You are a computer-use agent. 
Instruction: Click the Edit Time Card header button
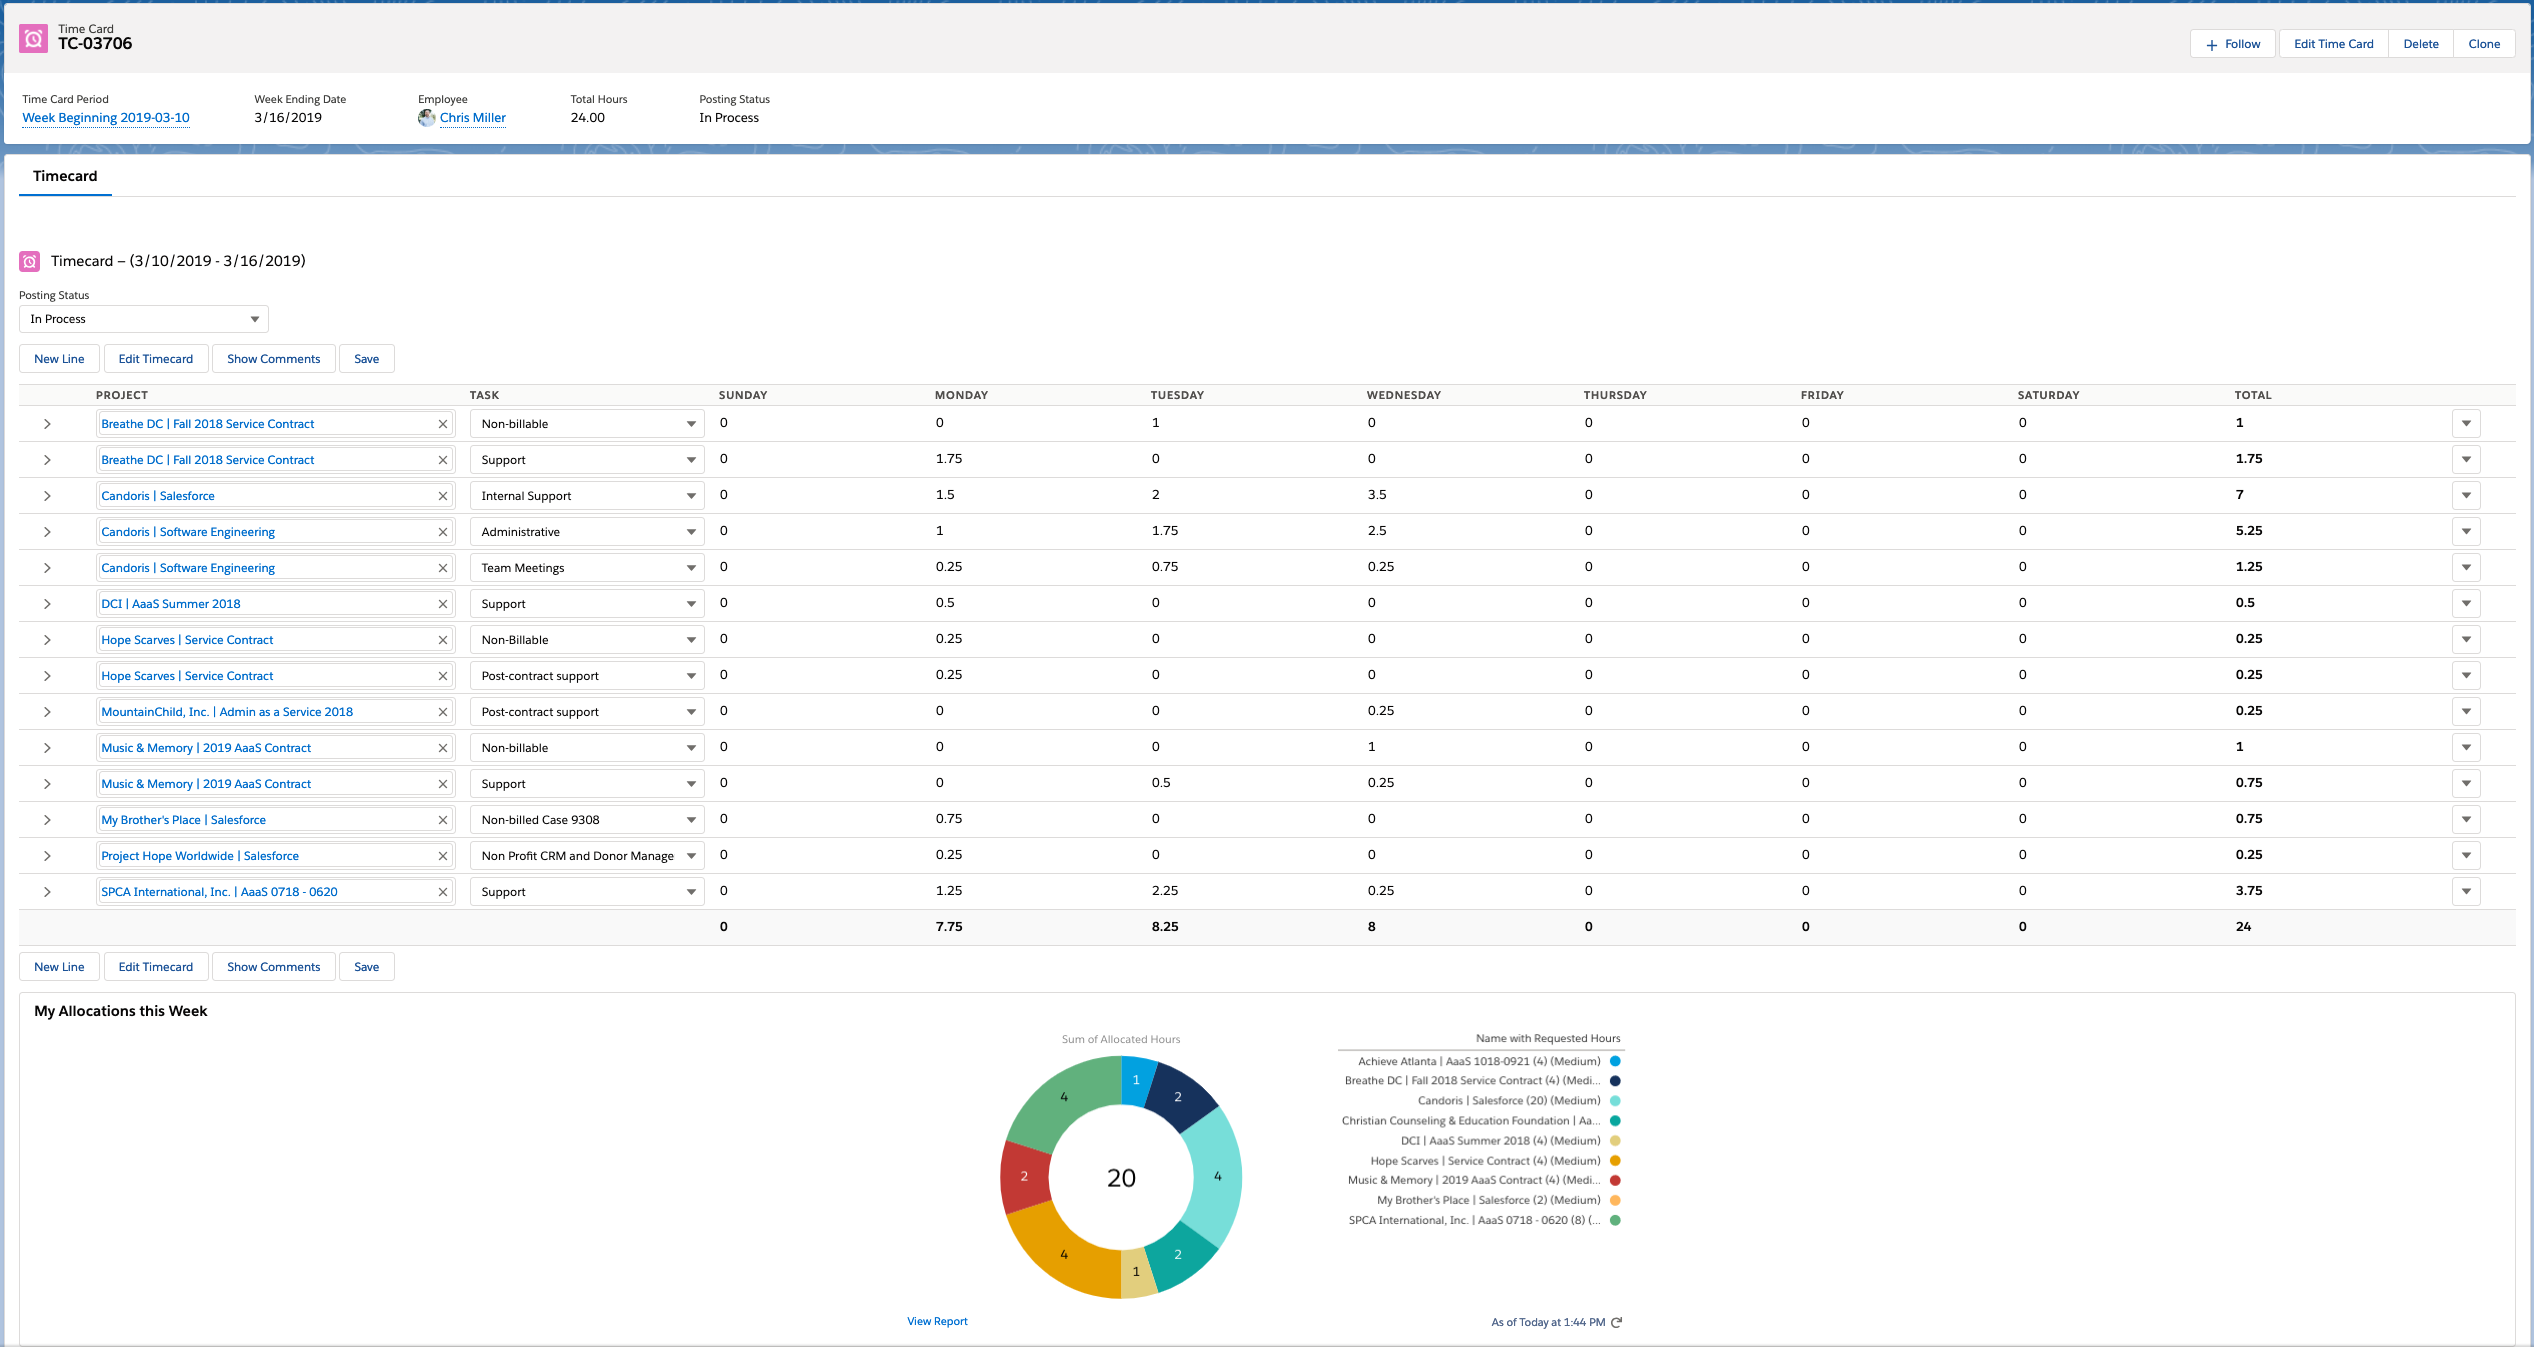[x=2332, y=44]
